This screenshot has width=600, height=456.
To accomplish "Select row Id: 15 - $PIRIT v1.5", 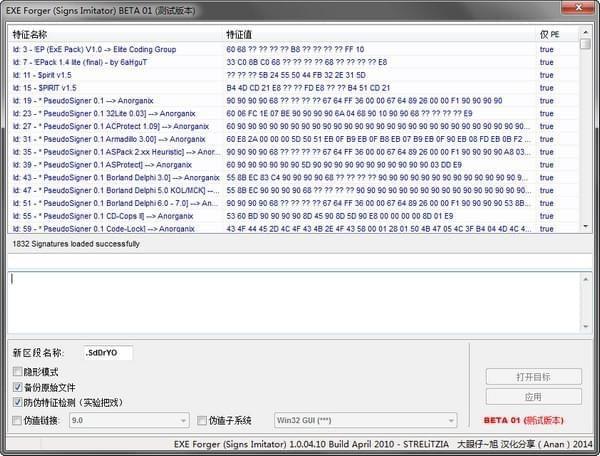I will (293, 88).
